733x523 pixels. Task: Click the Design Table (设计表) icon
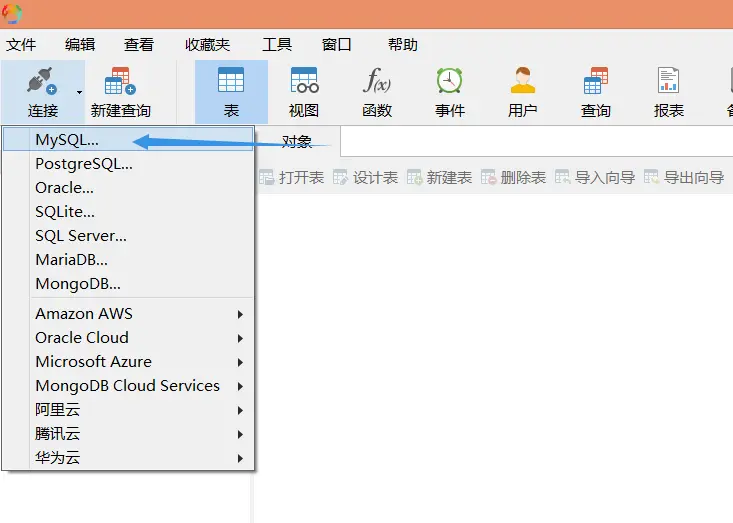coord(340,178)
